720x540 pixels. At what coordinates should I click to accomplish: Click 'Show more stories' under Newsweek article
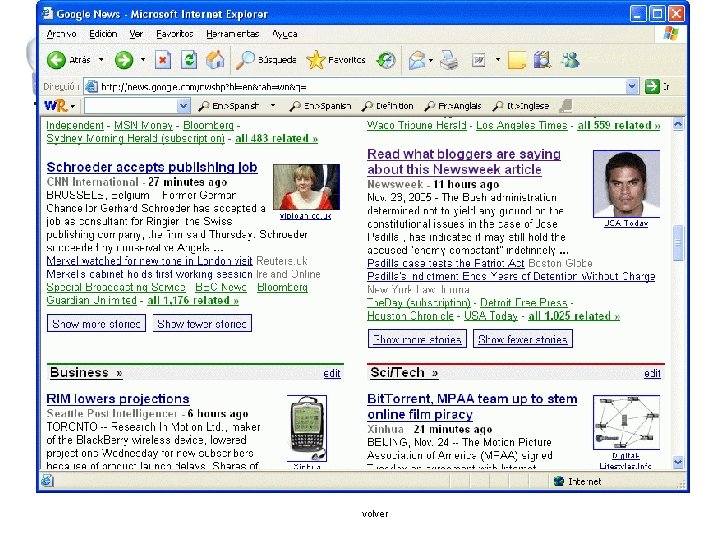click(417, 339)
